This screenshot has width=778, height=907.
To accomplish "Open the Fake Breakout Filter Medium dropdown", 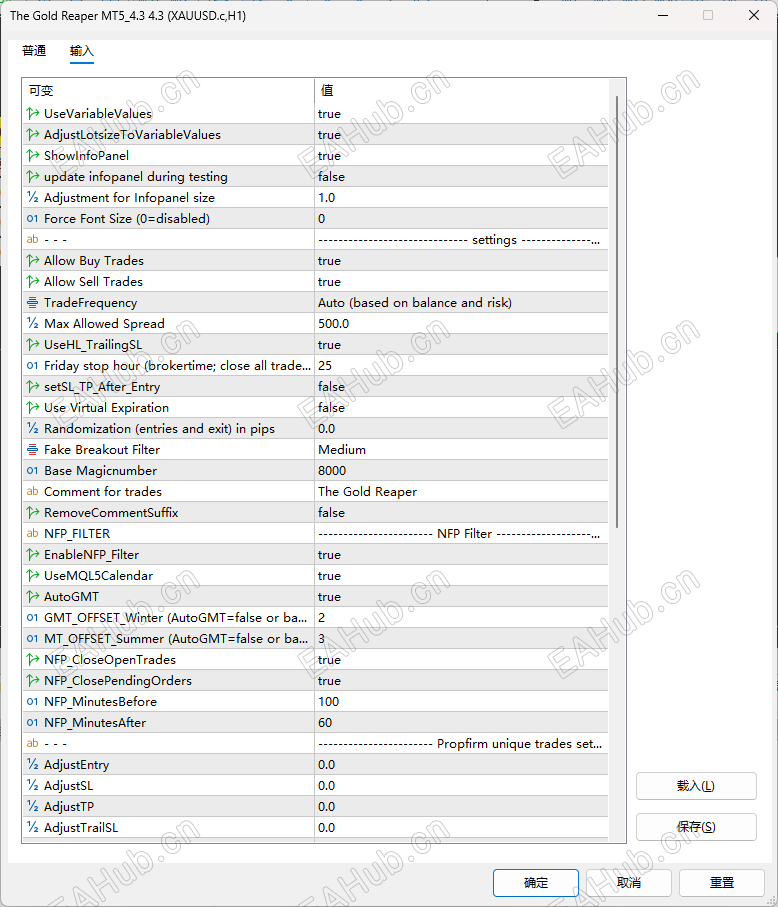I will tap(461, 450).
